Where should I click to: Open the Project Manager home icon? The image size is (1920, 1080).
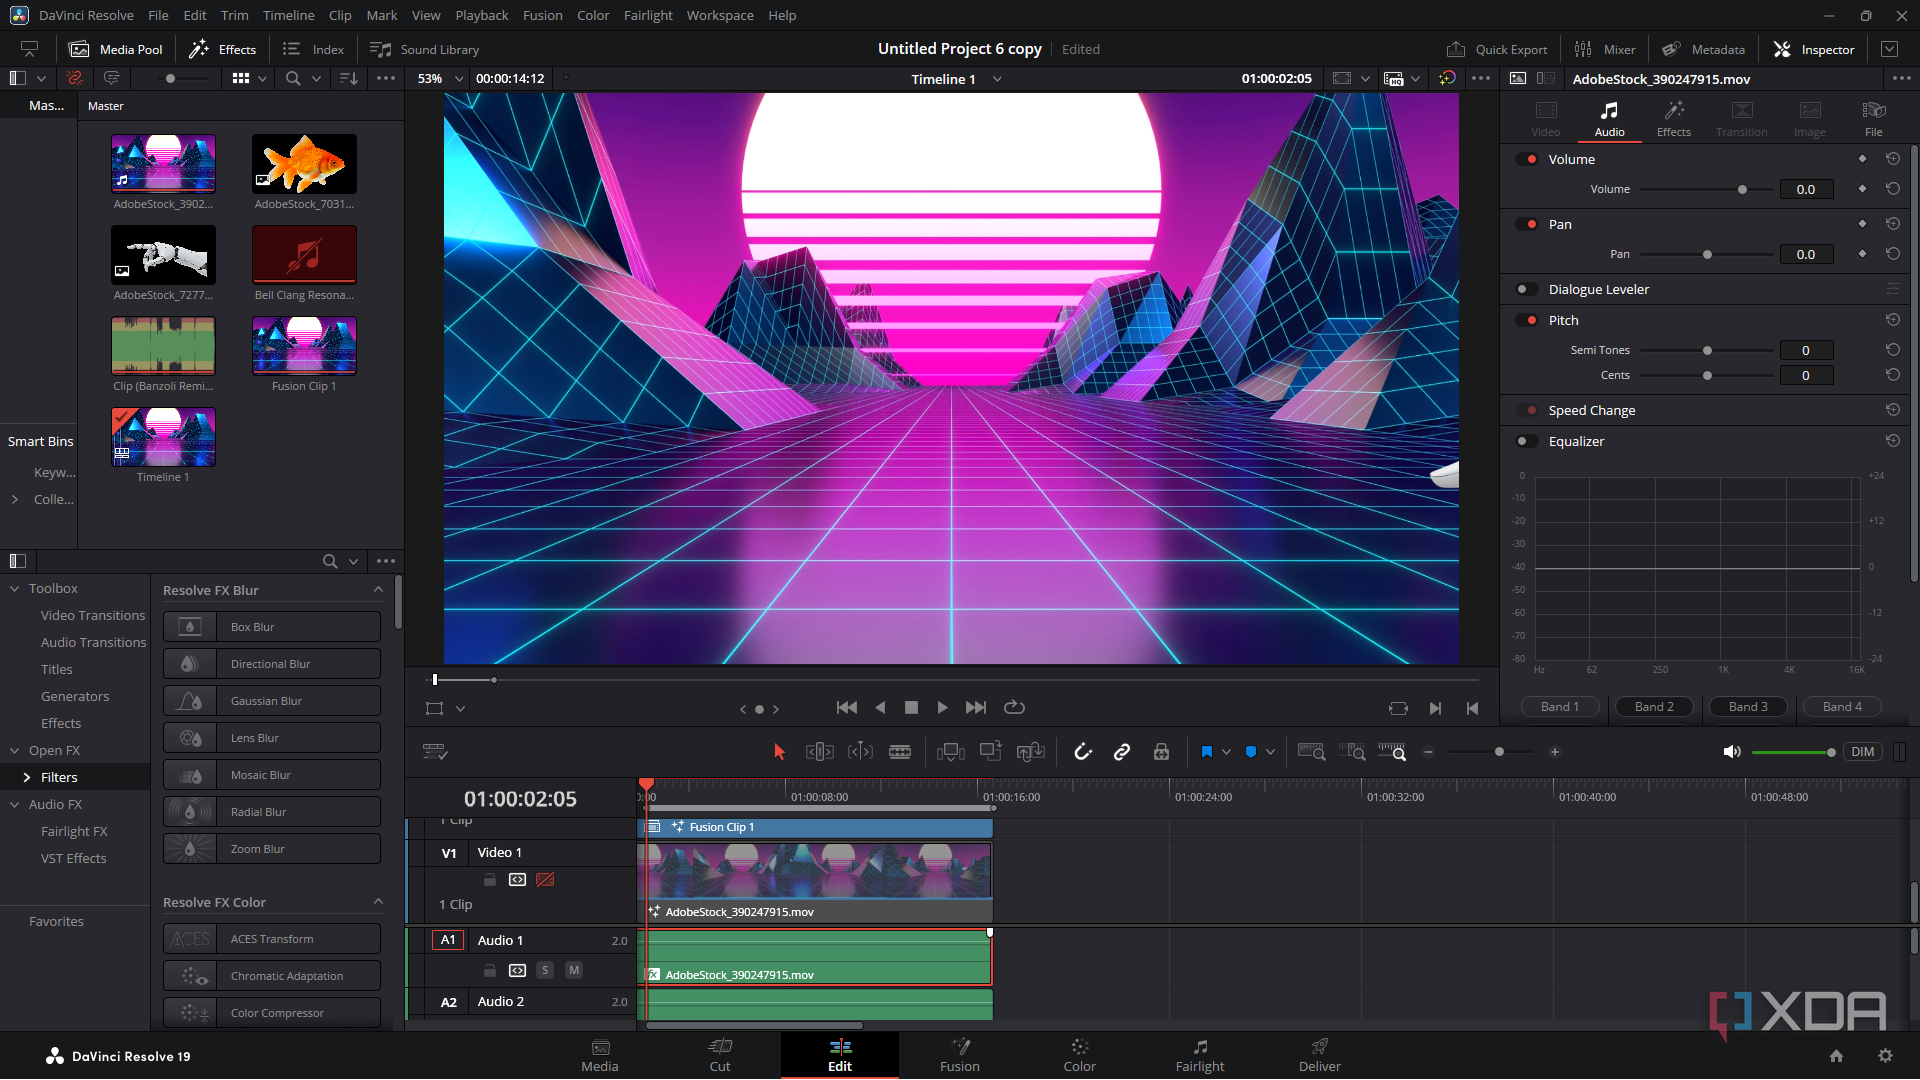[1836, 1056]
